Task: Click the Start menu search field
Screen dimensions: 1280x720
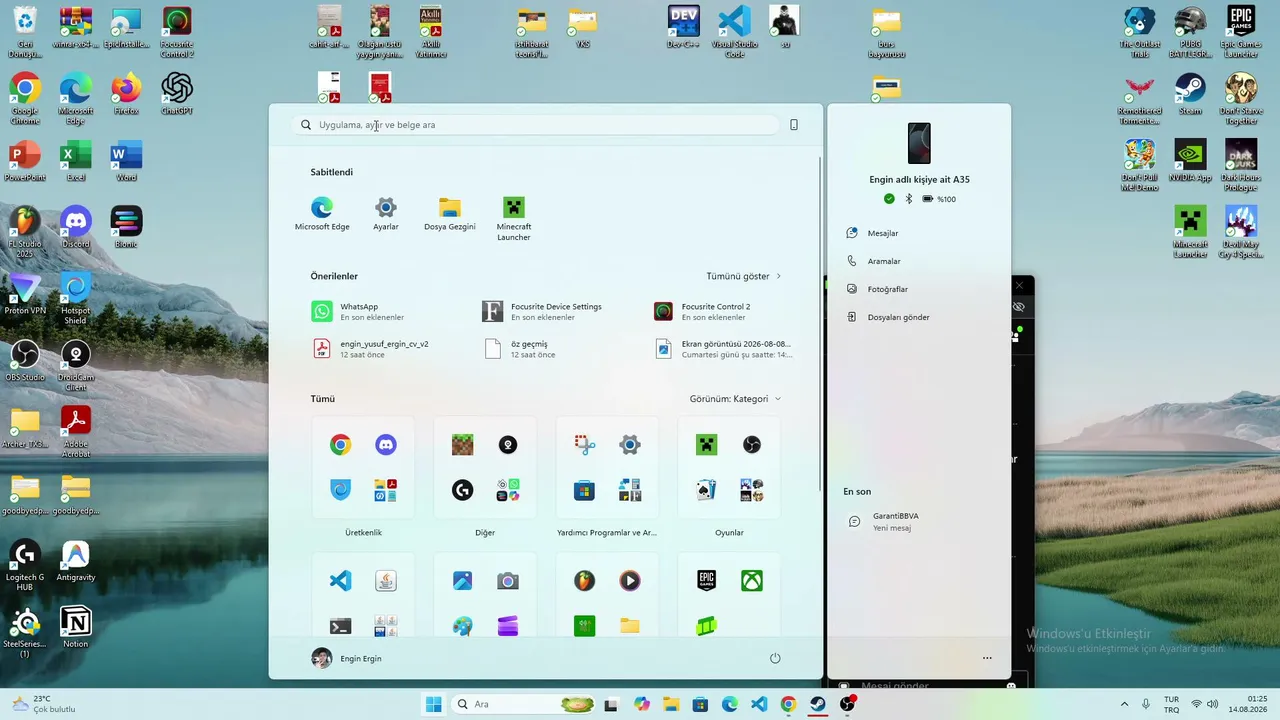Action: coord(536,125)
